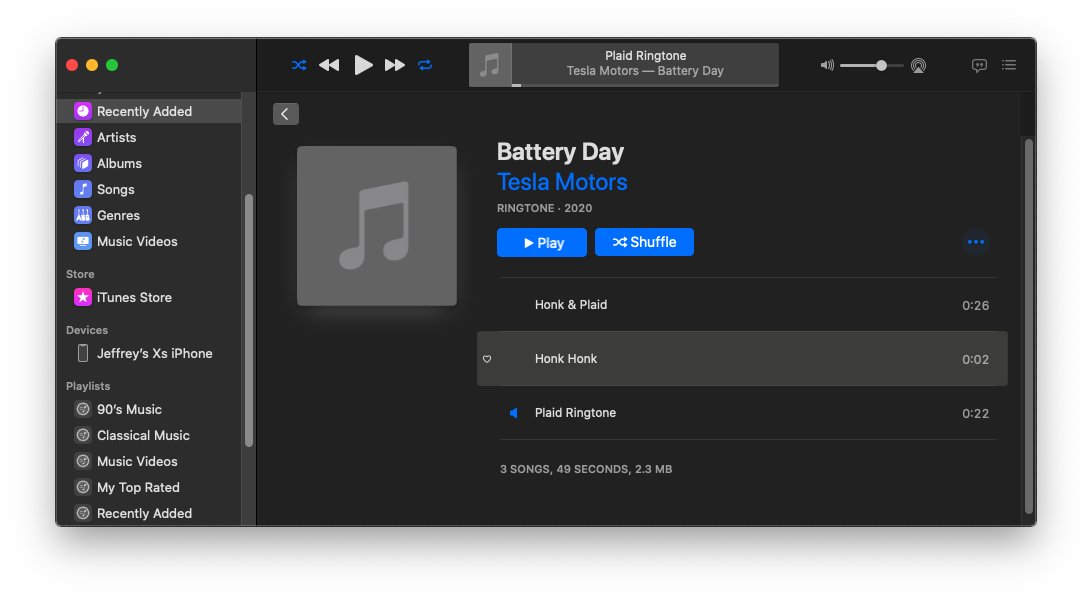Viewport: 1092px width, 600px height.
Task: Select Artists in the sidebar
Action: pyautogui.click(x=119, y=137)
